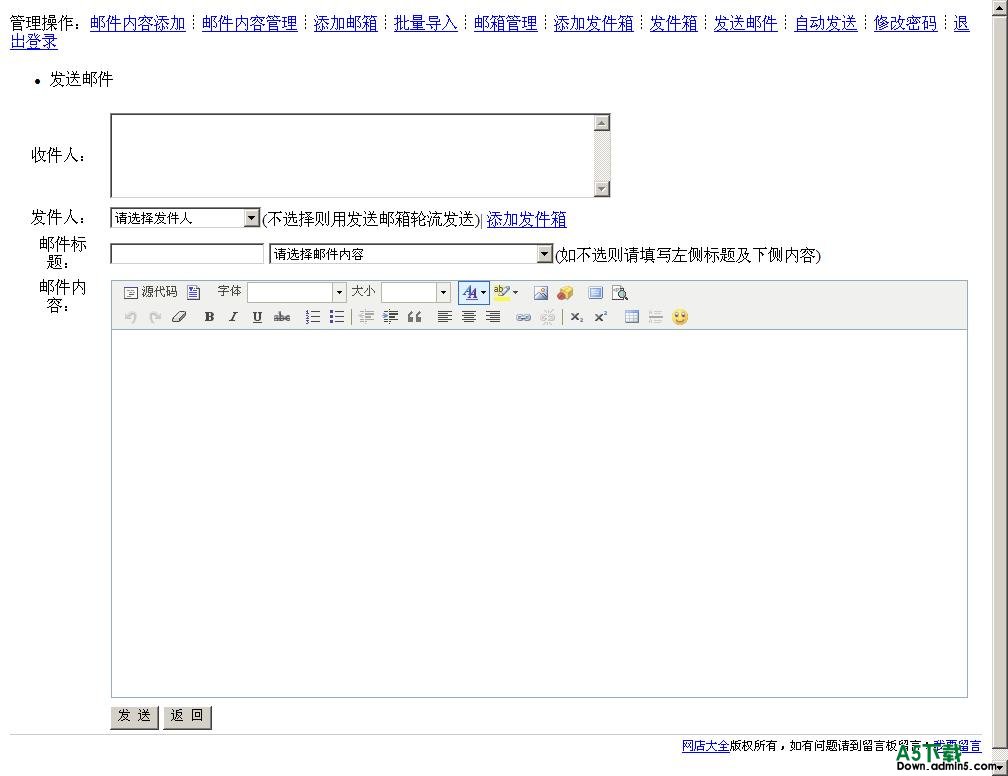Click the insert Flash icon
Image resolution: width=1008 pixels, height=776 pixels.
coord(565,293)
